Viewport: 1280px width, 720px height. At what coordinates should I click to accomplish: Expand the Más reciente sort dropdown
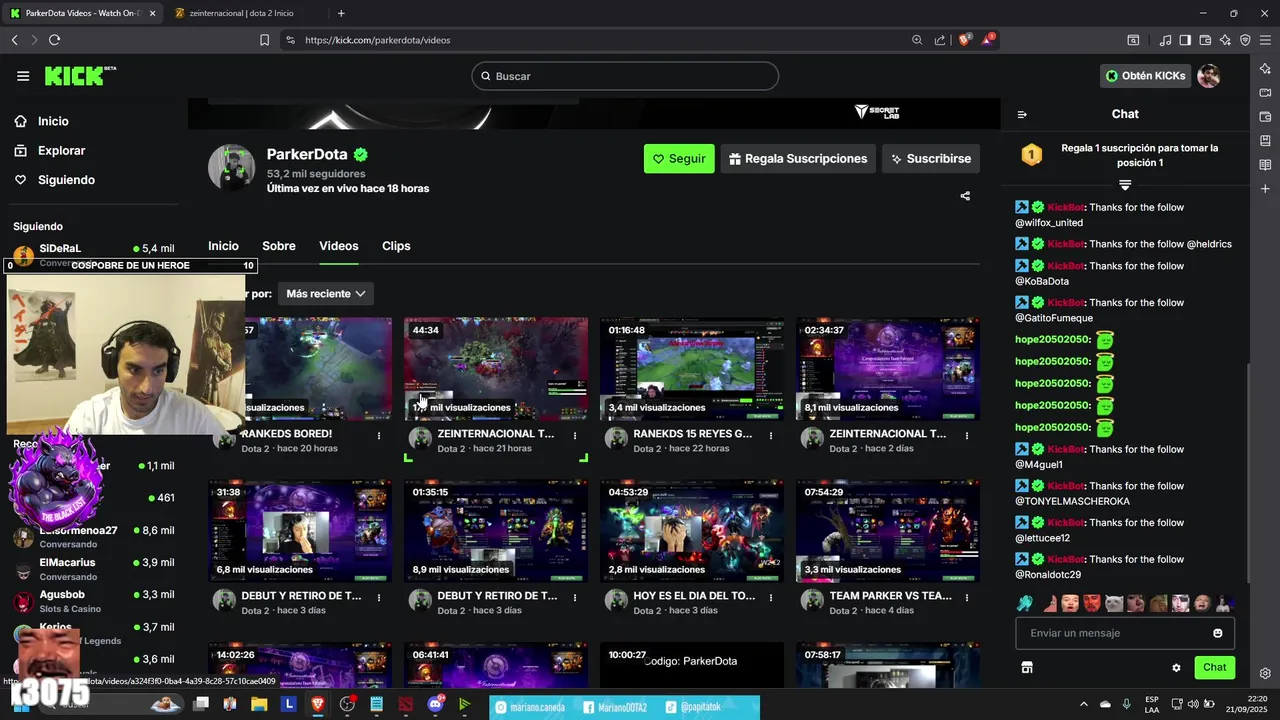325,294
